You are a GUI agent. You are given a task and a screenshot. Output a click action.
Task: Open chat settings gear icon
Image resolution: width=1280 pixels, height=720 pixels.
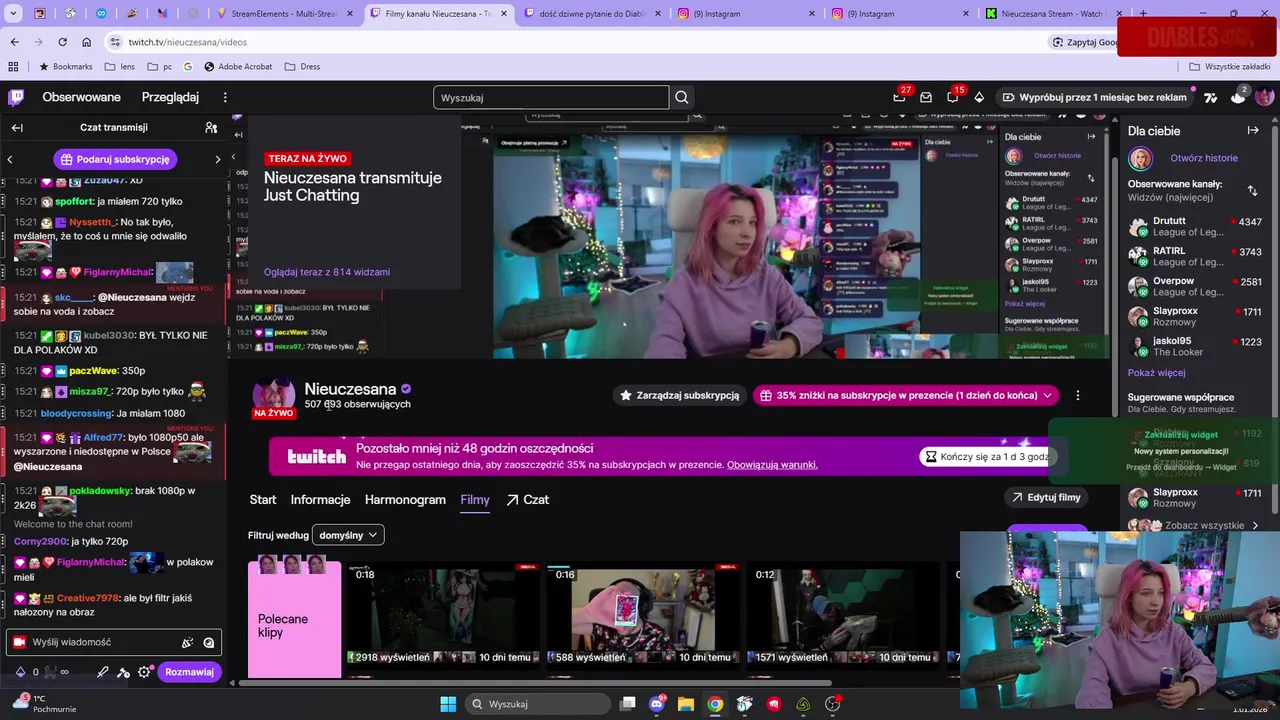click(145, 672)
